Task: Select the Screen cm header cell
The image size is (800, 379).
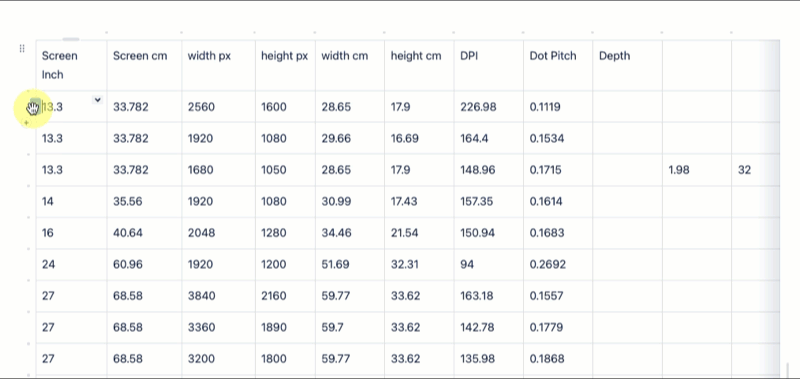Action: coord(144,65)
